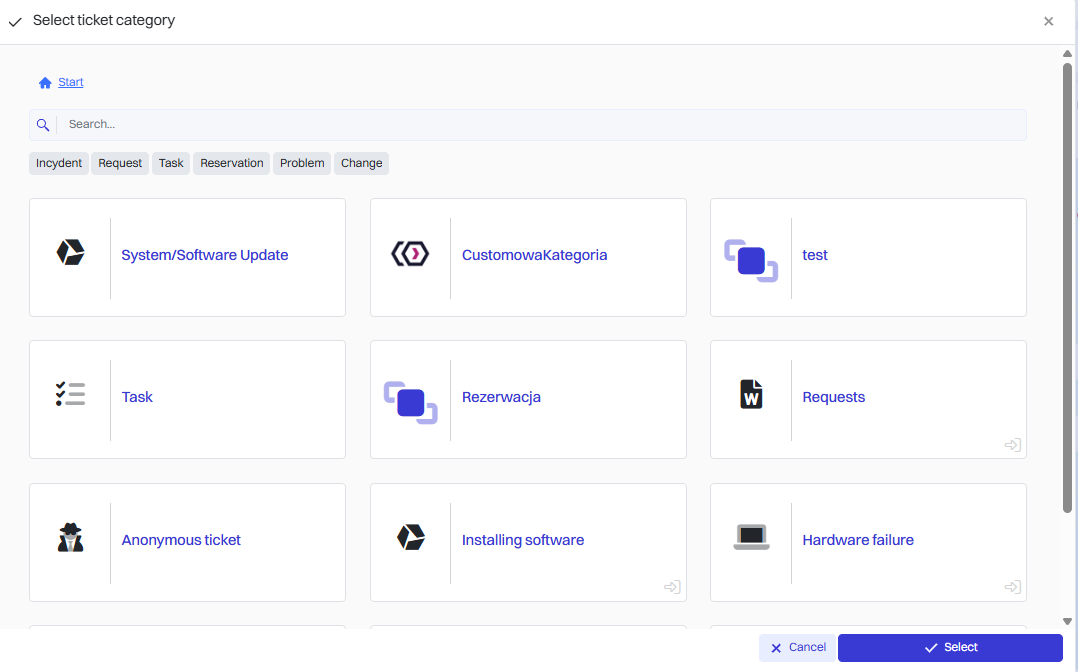This screenshot has height=672, width=1078.
Task: Open Hardware failure subcategory arrow
Action: (1012, 587)
